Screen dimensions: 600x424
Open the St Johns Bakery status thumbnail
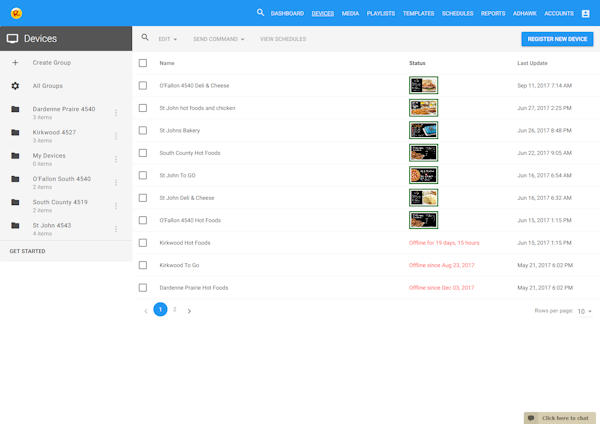[x=423, y=130]
